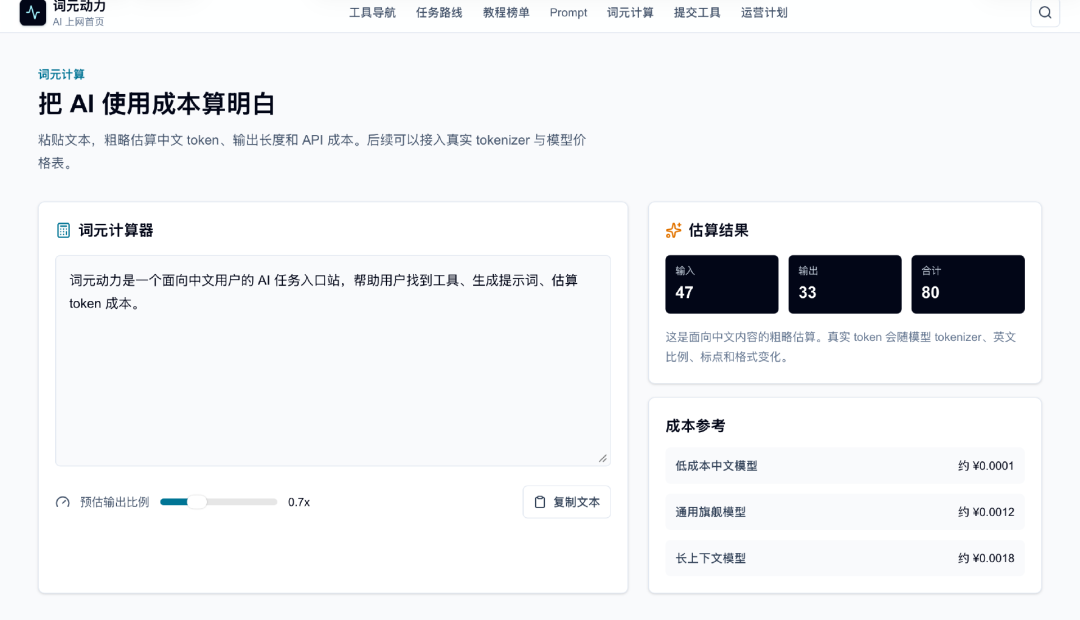Click the 输入 47 result card
This screenshot has width=1080, height=620.
(x=721, y=285)
